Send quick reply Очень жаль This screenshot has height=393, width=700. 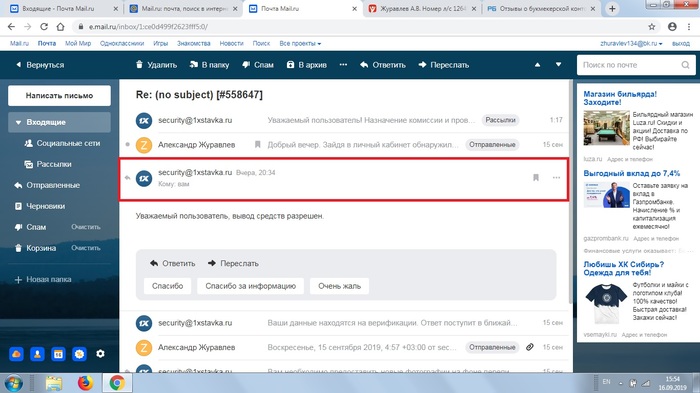pos(339,286)
